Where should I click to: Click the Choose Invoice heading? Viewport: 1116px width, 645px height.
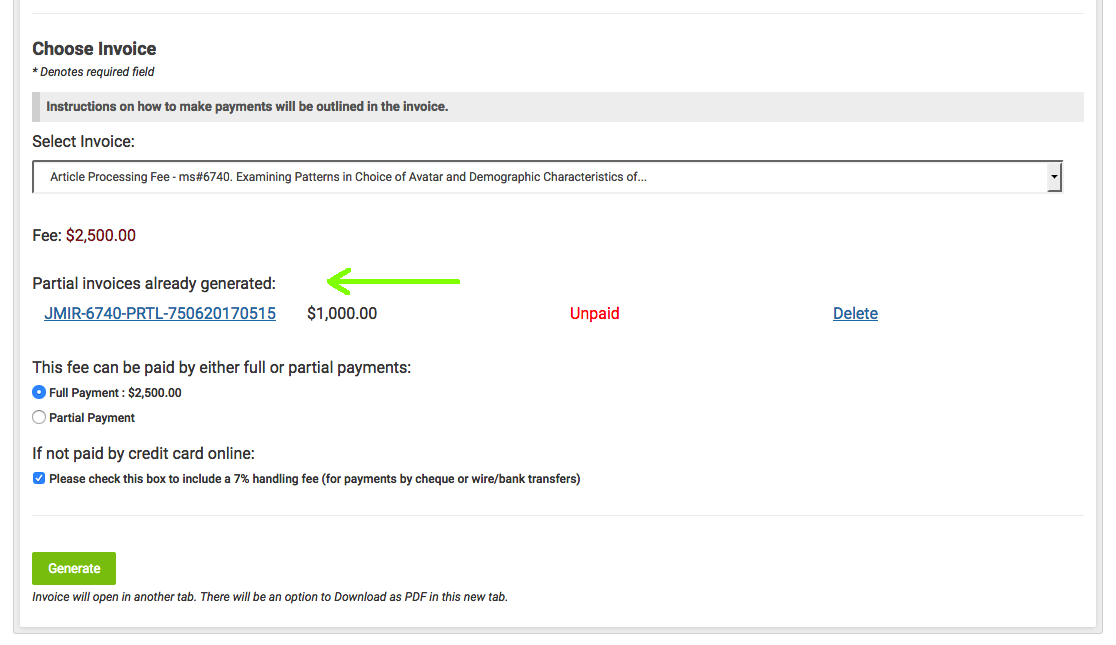point(94,49)
